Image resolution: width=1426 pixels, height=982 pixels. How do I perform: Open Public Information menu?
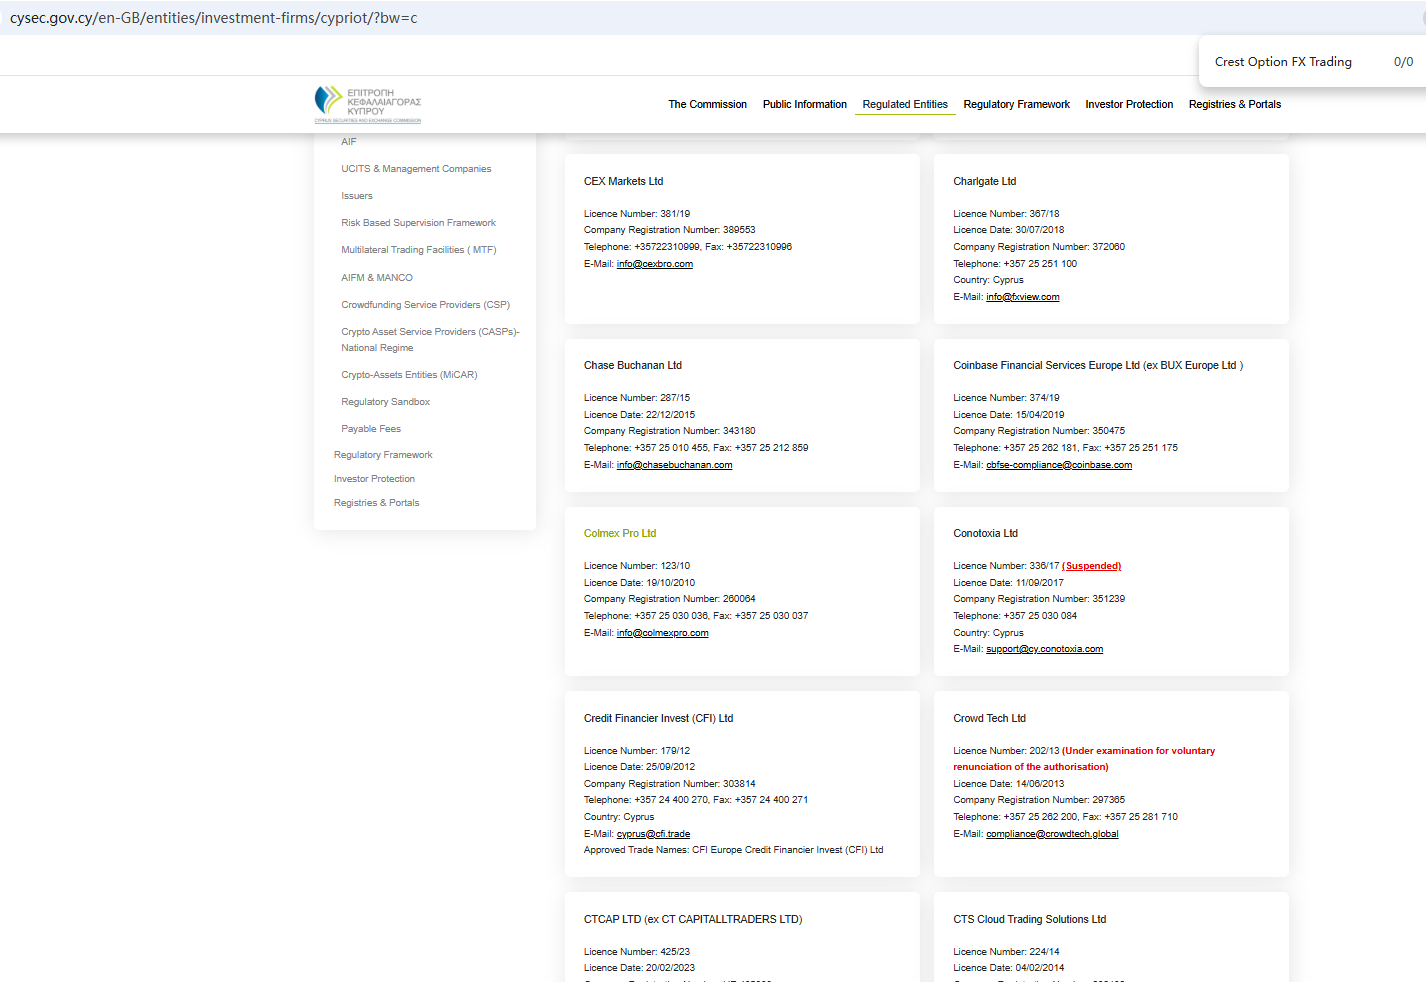[x=804, y=104]
